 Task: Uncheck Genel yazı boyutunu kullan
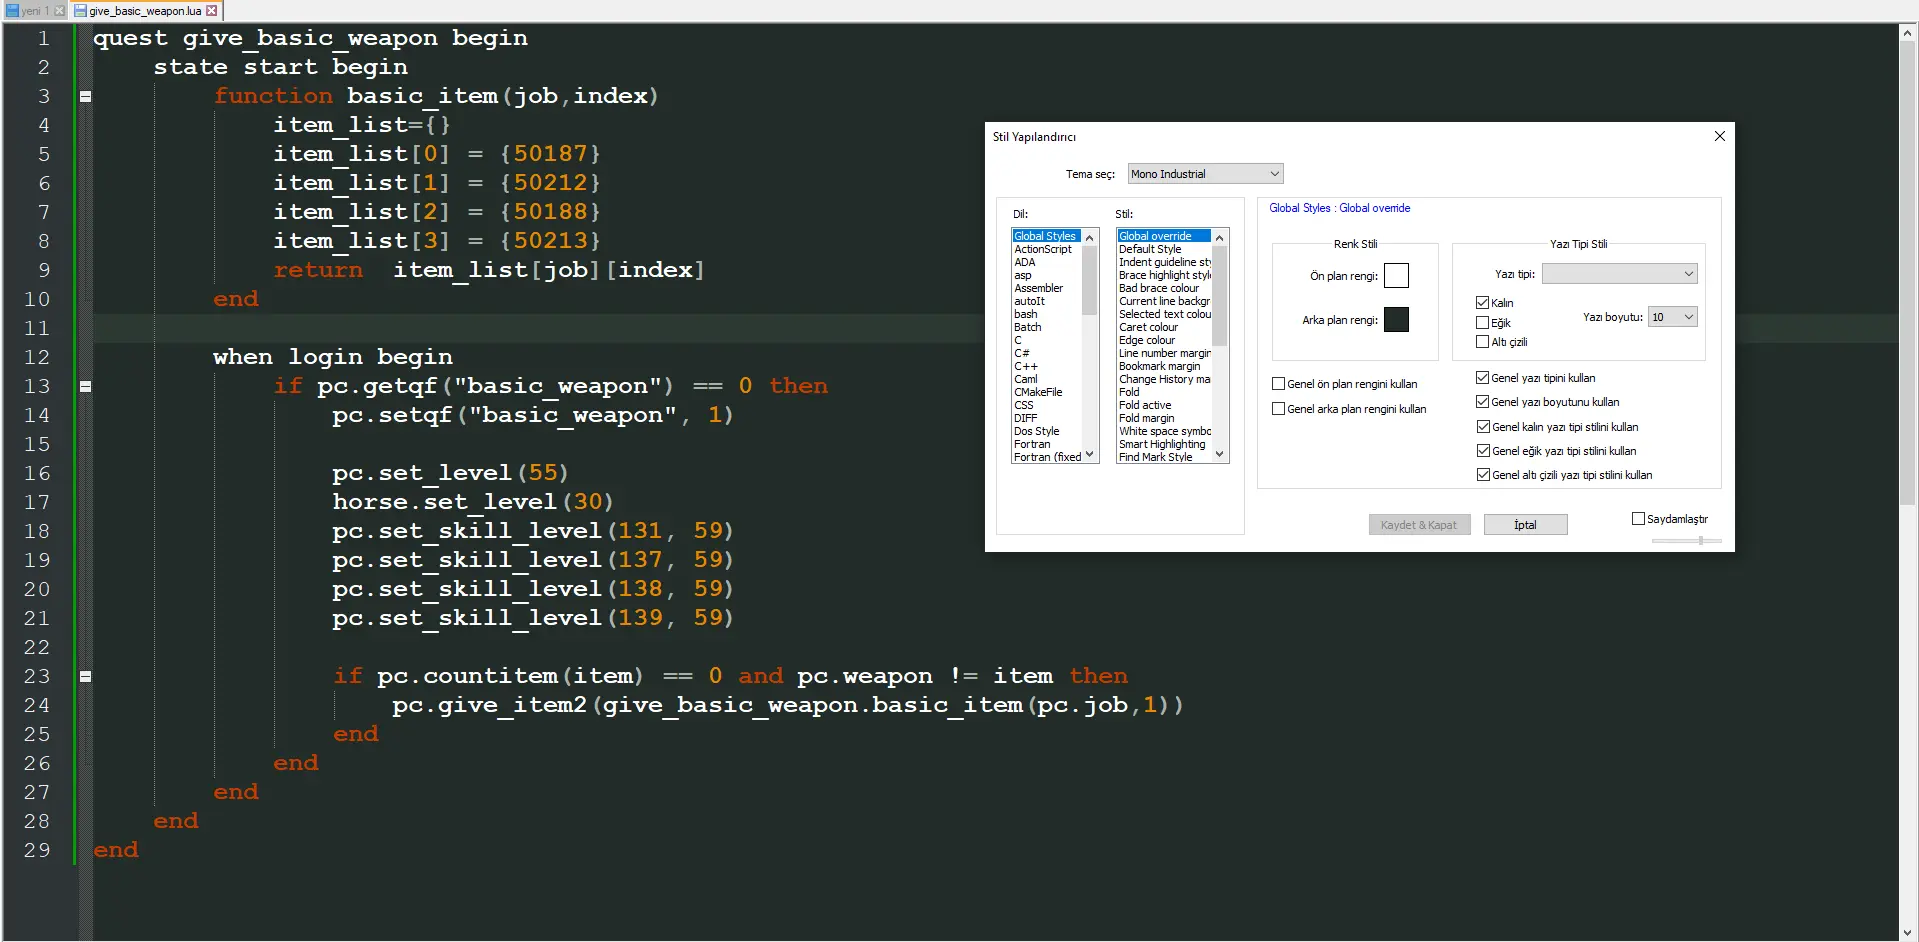[1483, 402]
